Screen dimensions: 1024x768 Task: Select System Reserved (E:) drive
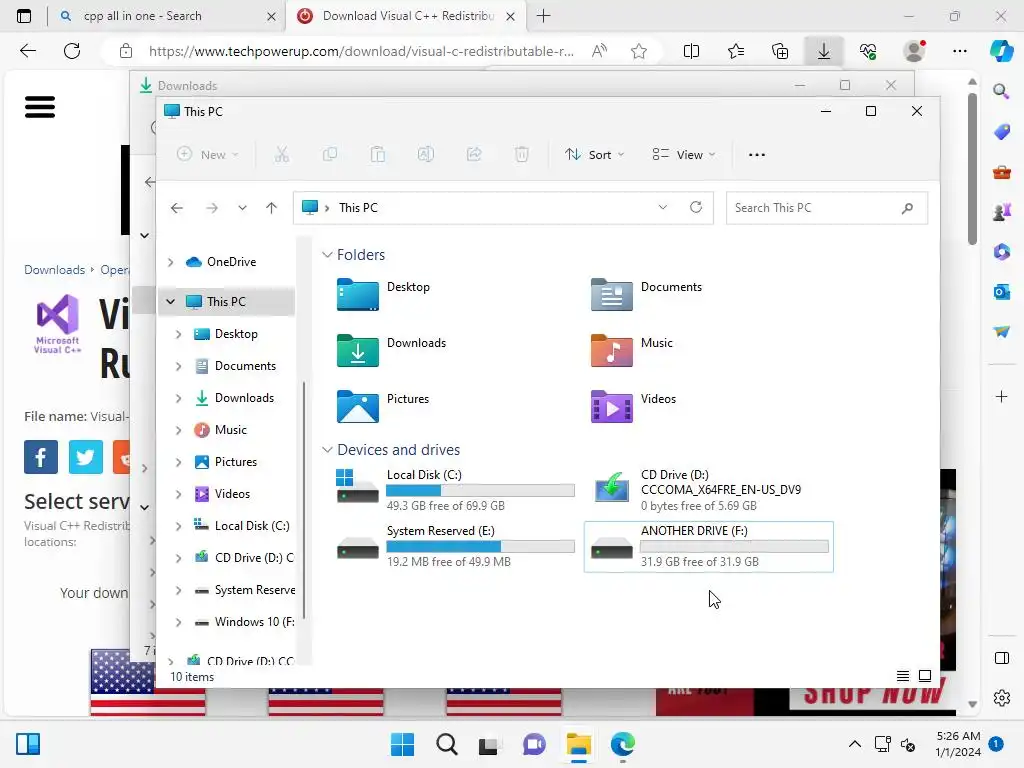coord(455,547)
